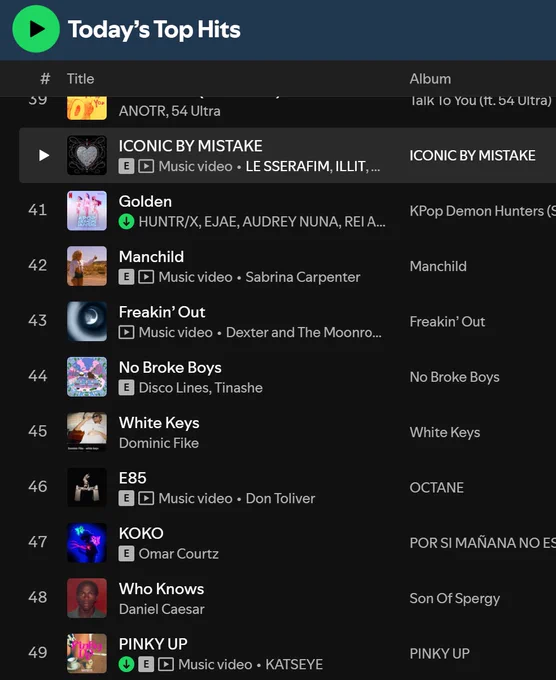Click the explicit badge on No Broke Boys
The image size is (556, 680).
tap(126, 388)
